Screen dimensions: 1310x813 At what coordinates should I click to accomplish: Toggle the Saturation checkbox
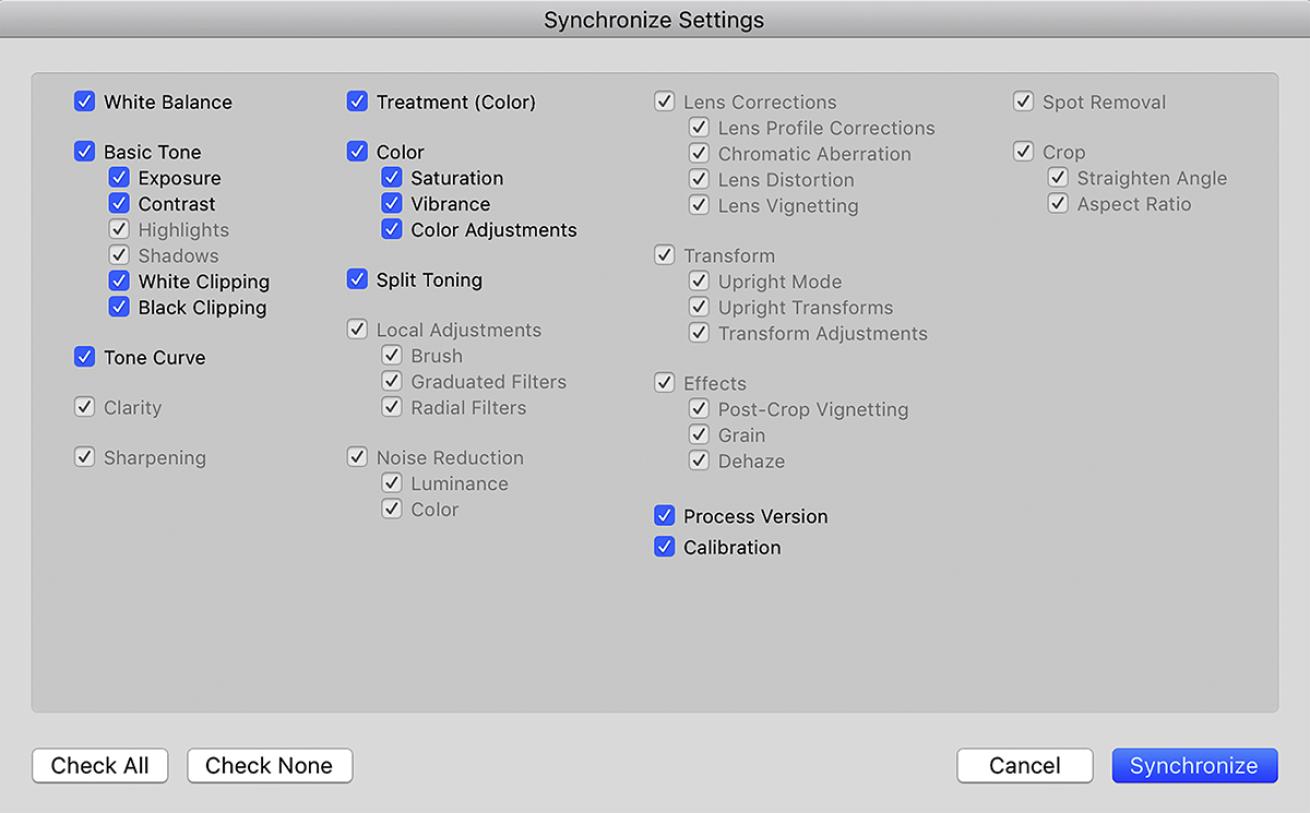click(x=392, y=178)
